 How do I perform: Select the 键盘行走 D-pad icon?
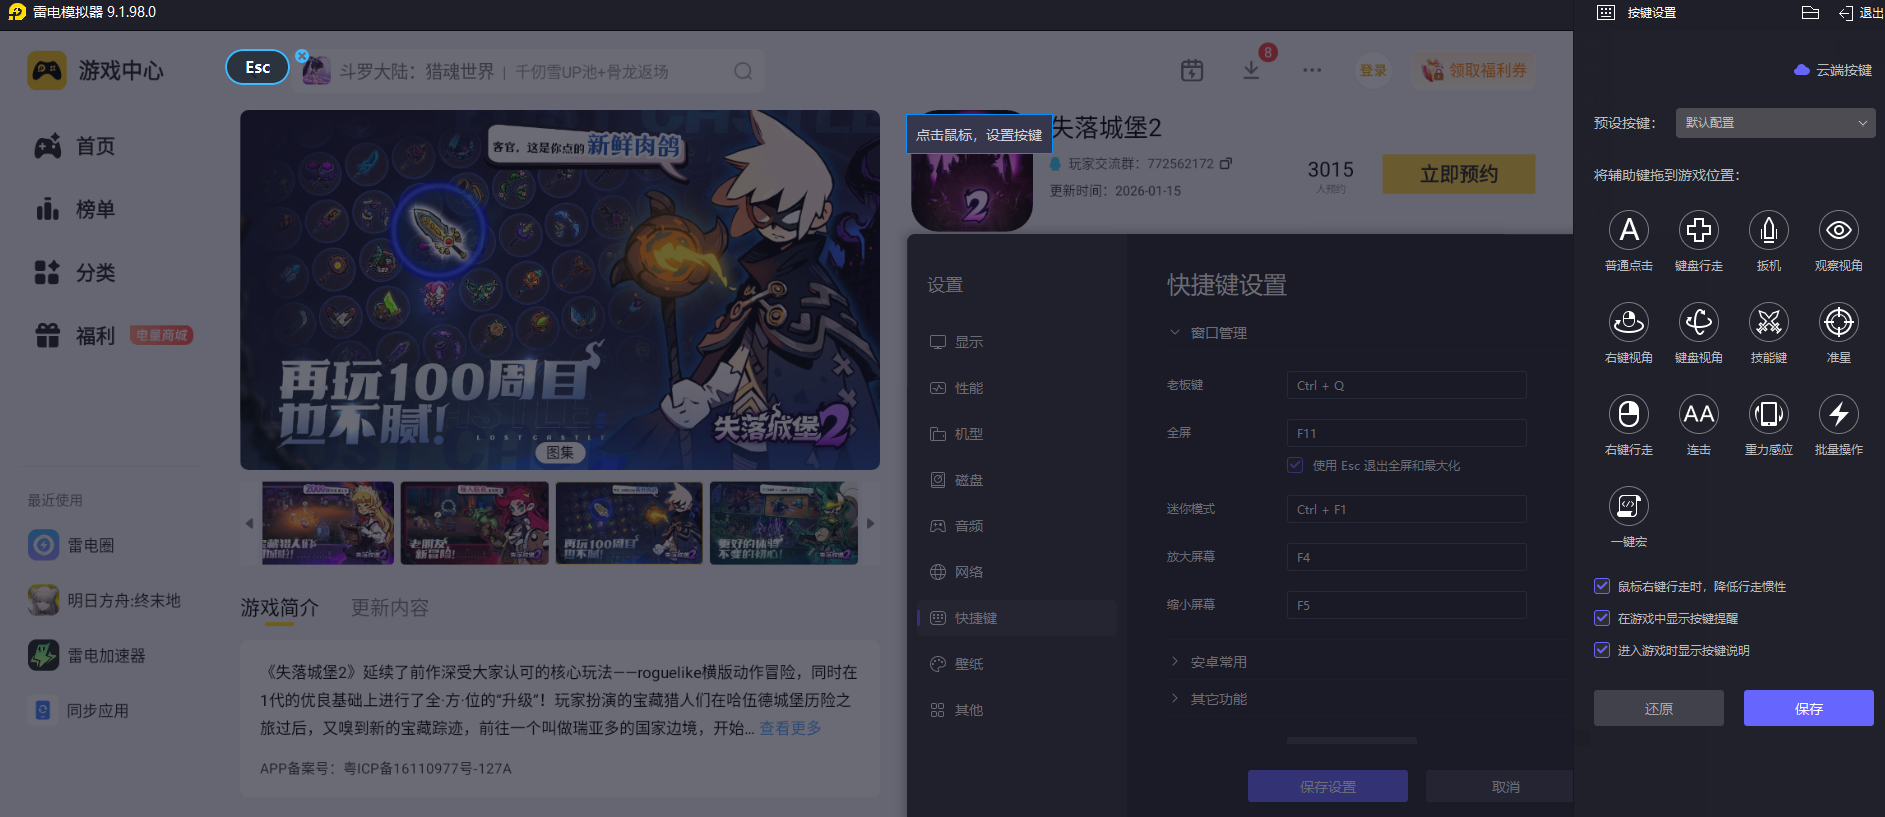pos(1699,230)
